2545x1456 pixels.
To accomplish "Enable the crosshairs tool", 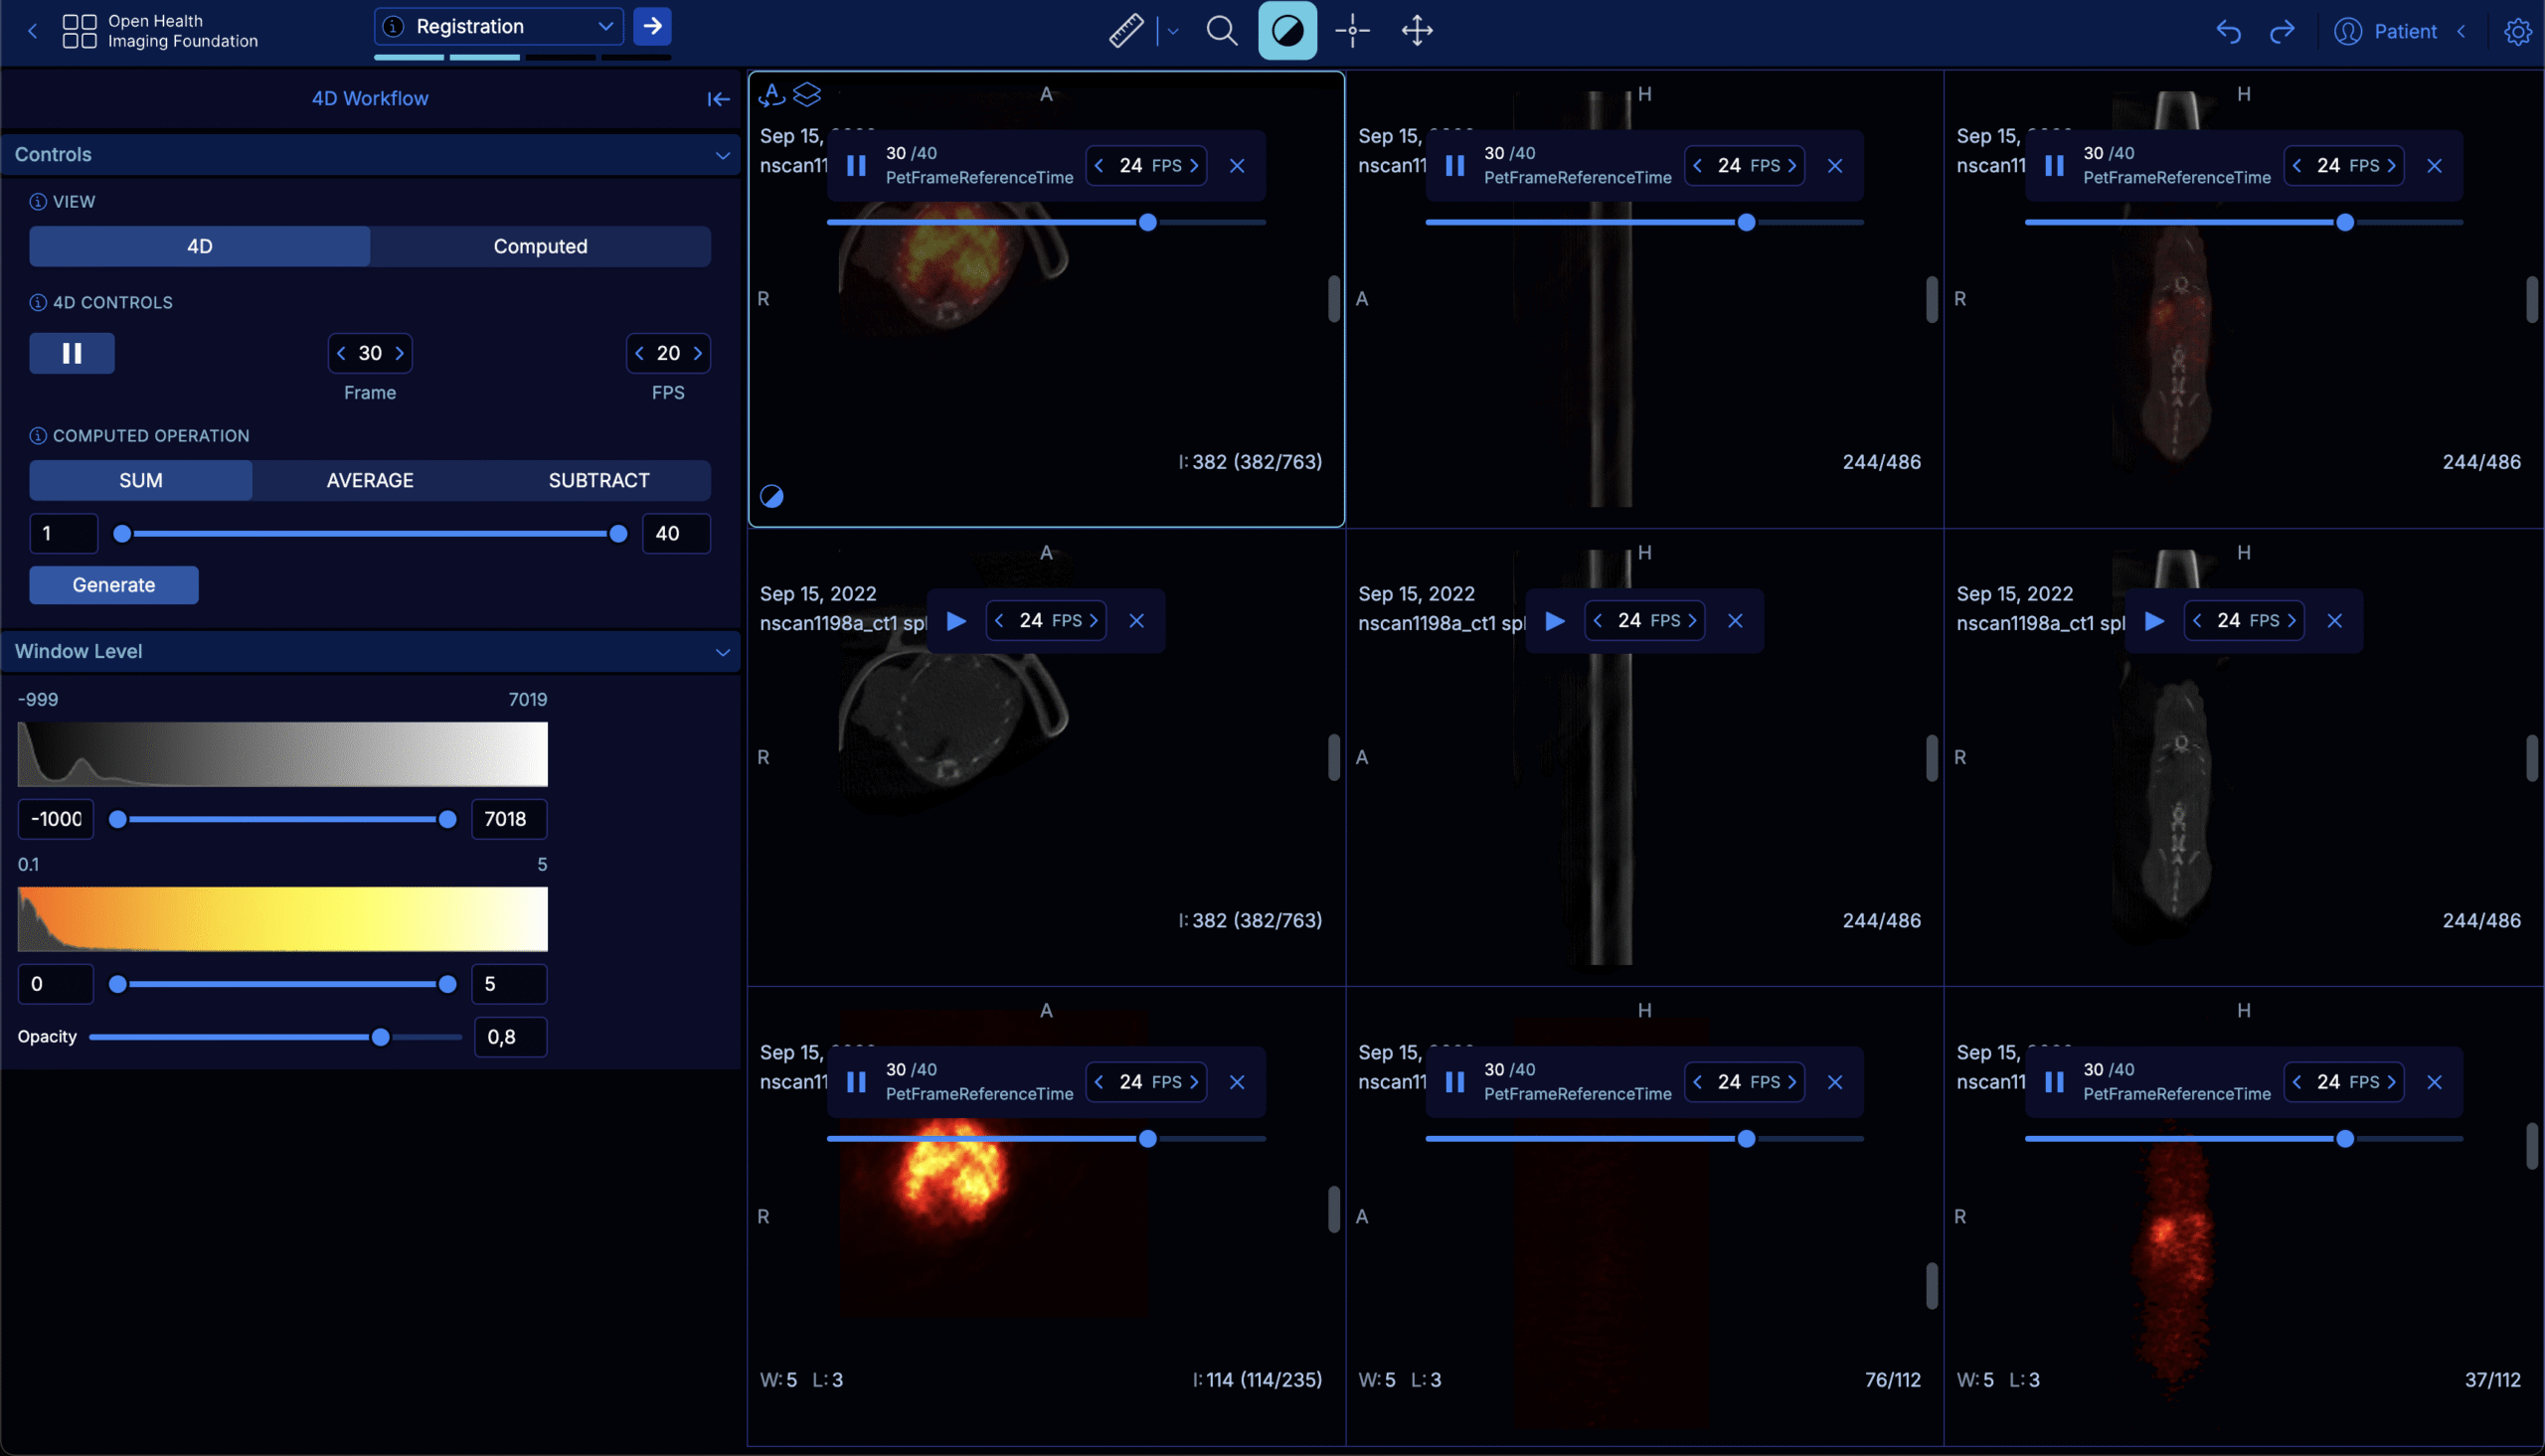I will point(1352,31).
